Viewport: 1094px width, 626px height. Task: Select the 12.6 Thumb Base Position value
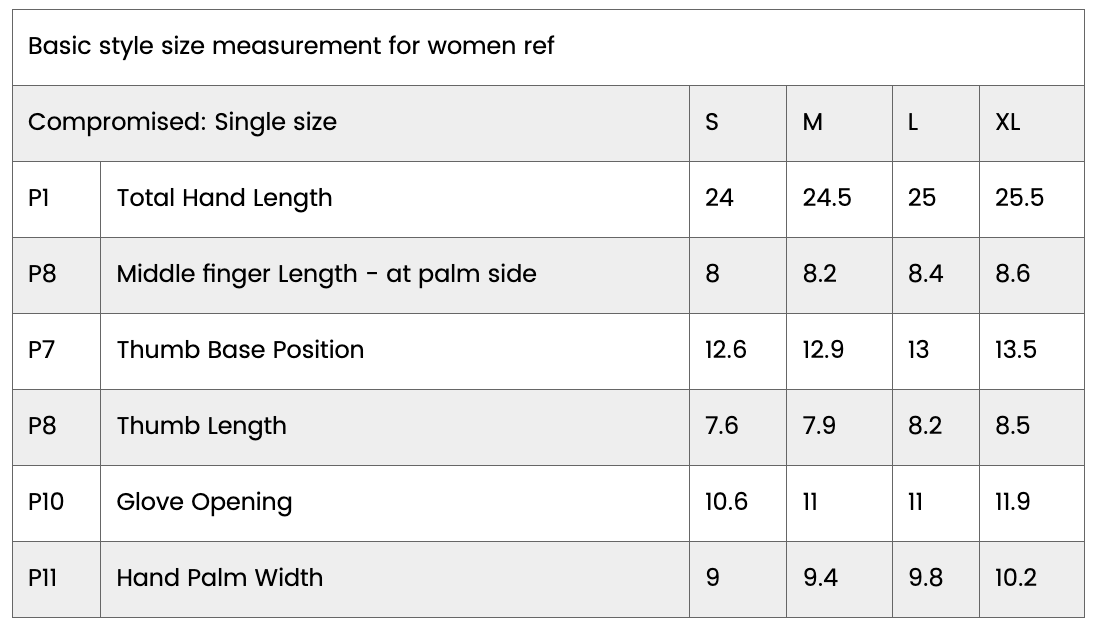[725, 350]
